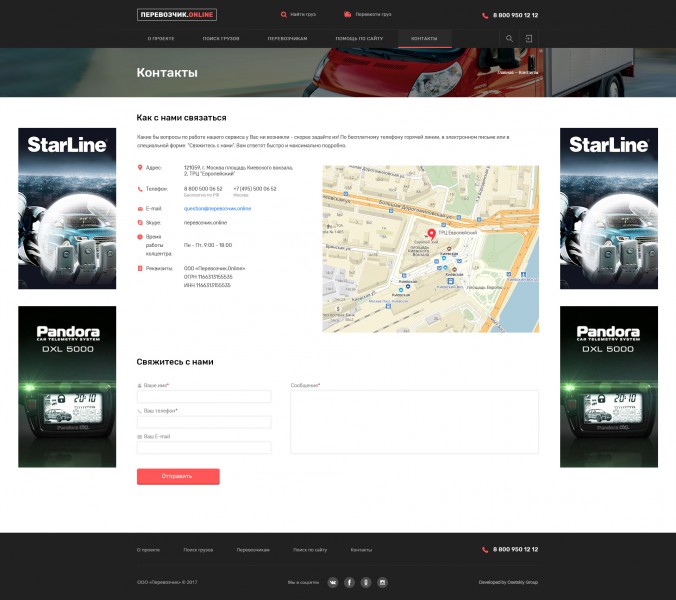Click the phone number 8 800 500 06 52

click(x=203, y=189)
